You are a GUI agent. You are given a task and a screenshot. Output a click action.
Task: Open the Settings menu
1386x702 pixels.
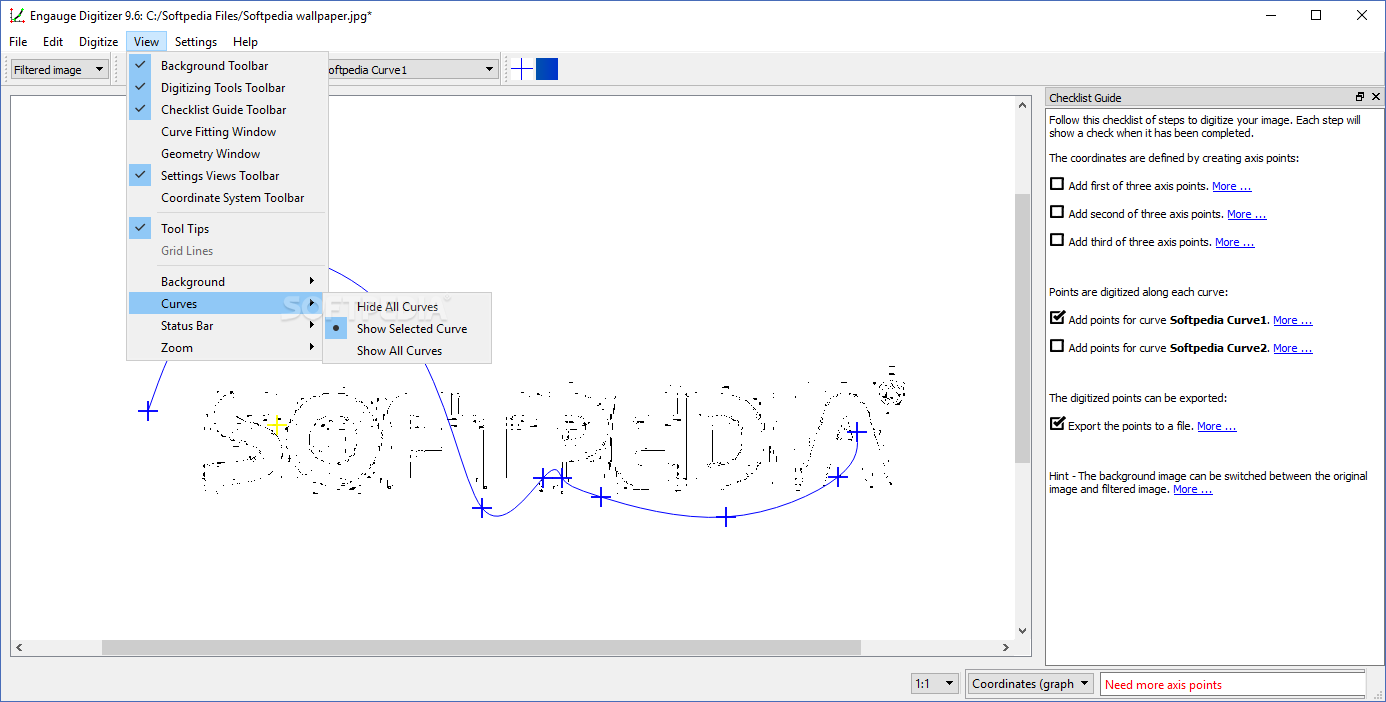(196, 42)
